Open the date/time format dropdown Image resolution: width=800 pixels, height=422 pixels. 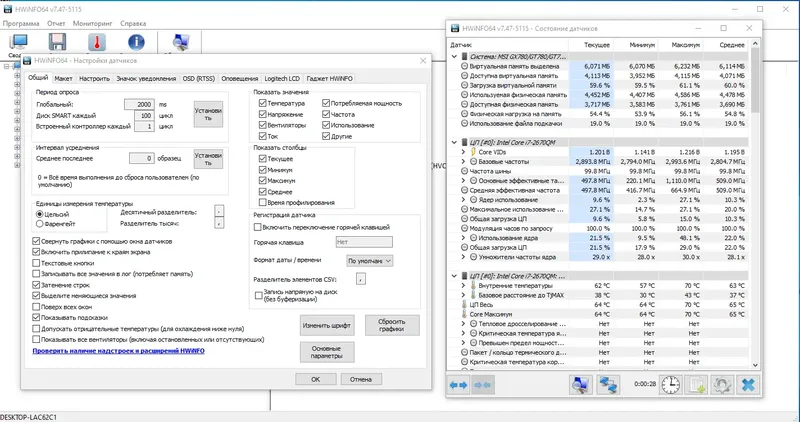click(x=369, y=261)
